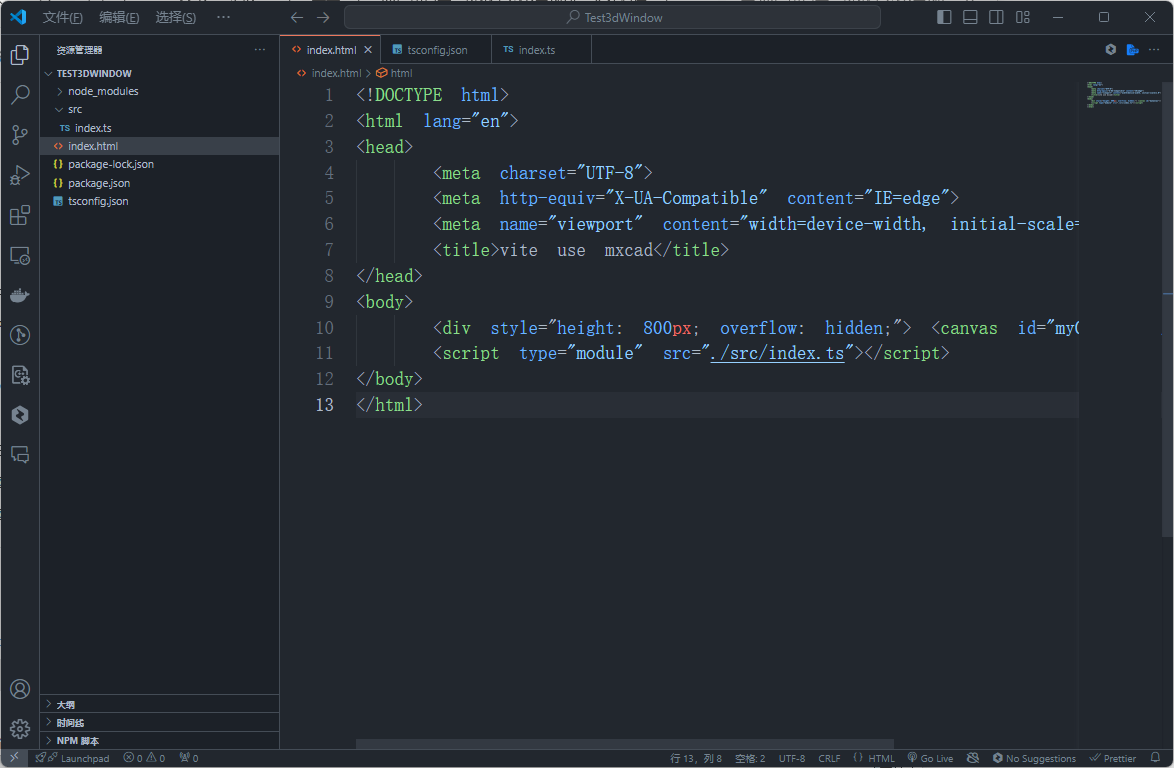Image resolution: width=1174 pixels, height=768 pixels.
Task: Open package.json in explorer
Action: 98,183
